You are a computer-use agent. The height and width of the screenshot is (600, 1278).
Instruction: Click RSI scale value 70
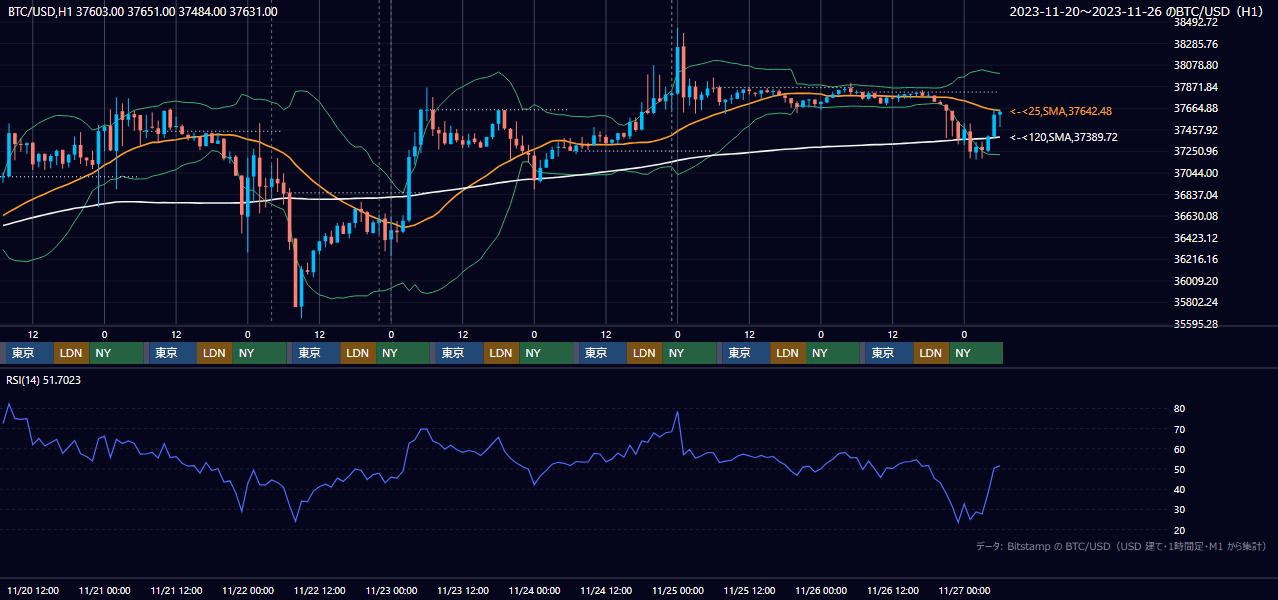pos(1180,429)
